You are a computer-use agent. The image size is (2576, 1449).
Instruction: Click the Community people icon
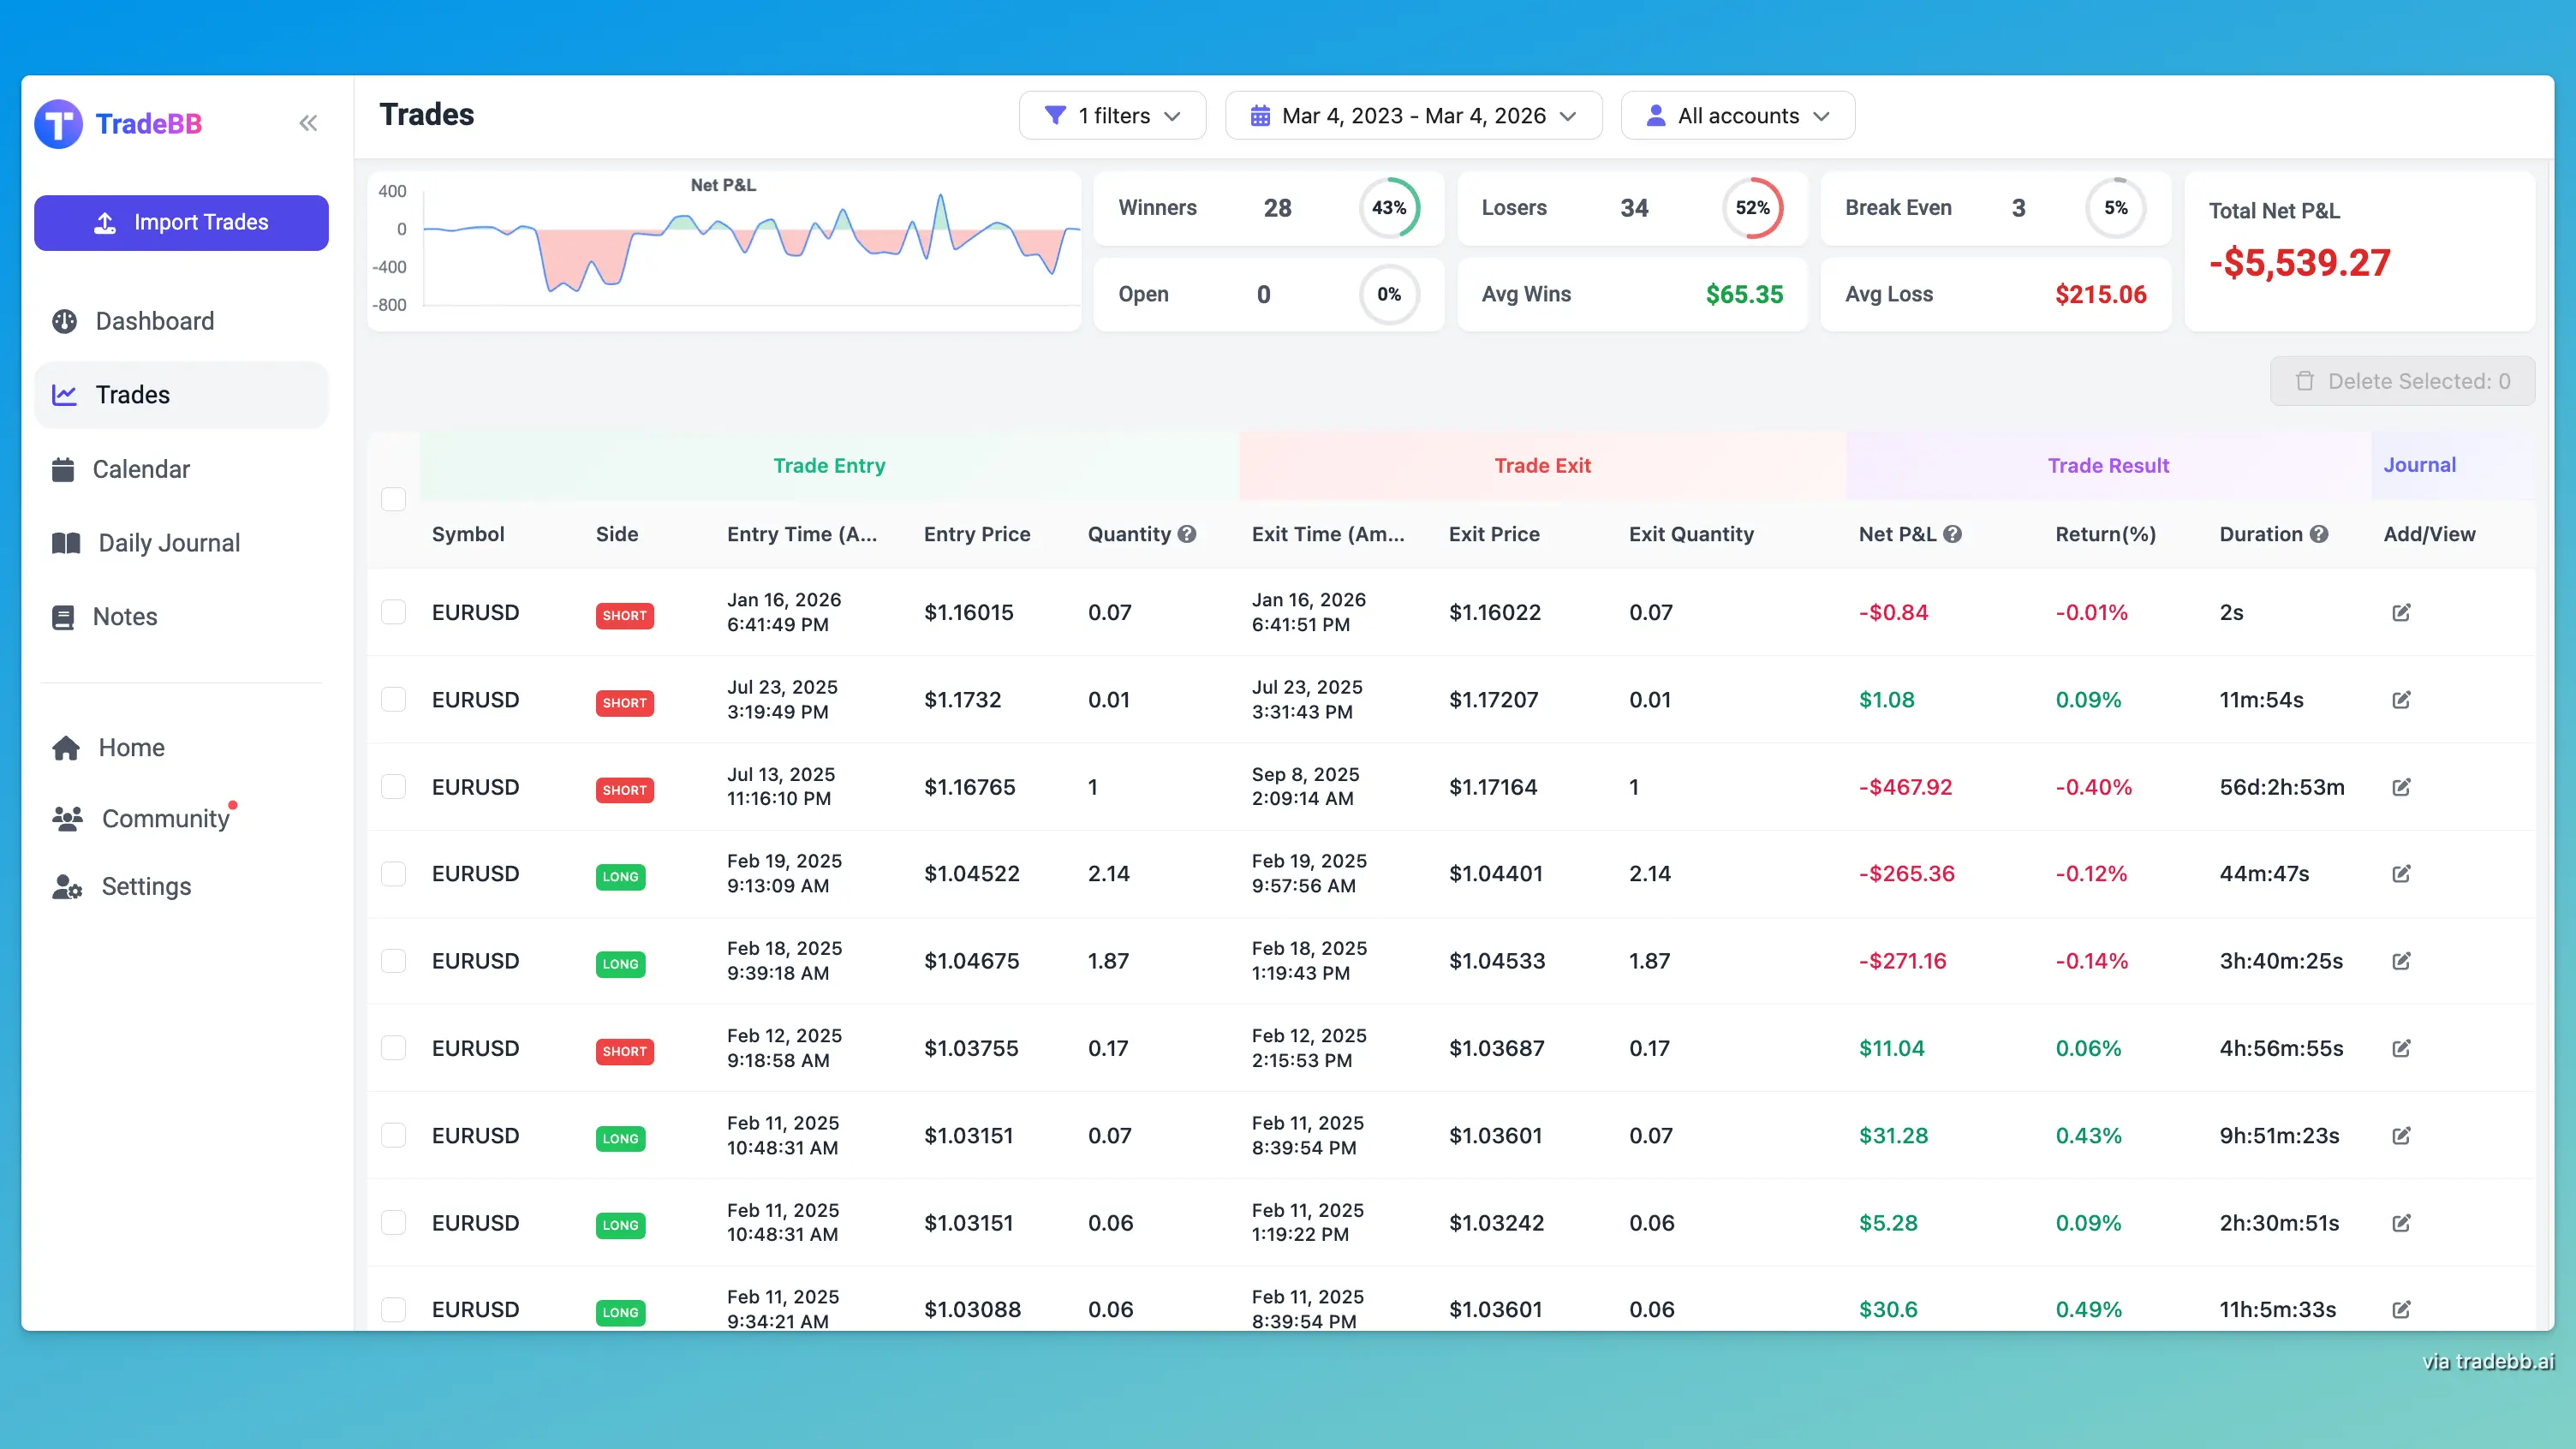click(64, 818)
